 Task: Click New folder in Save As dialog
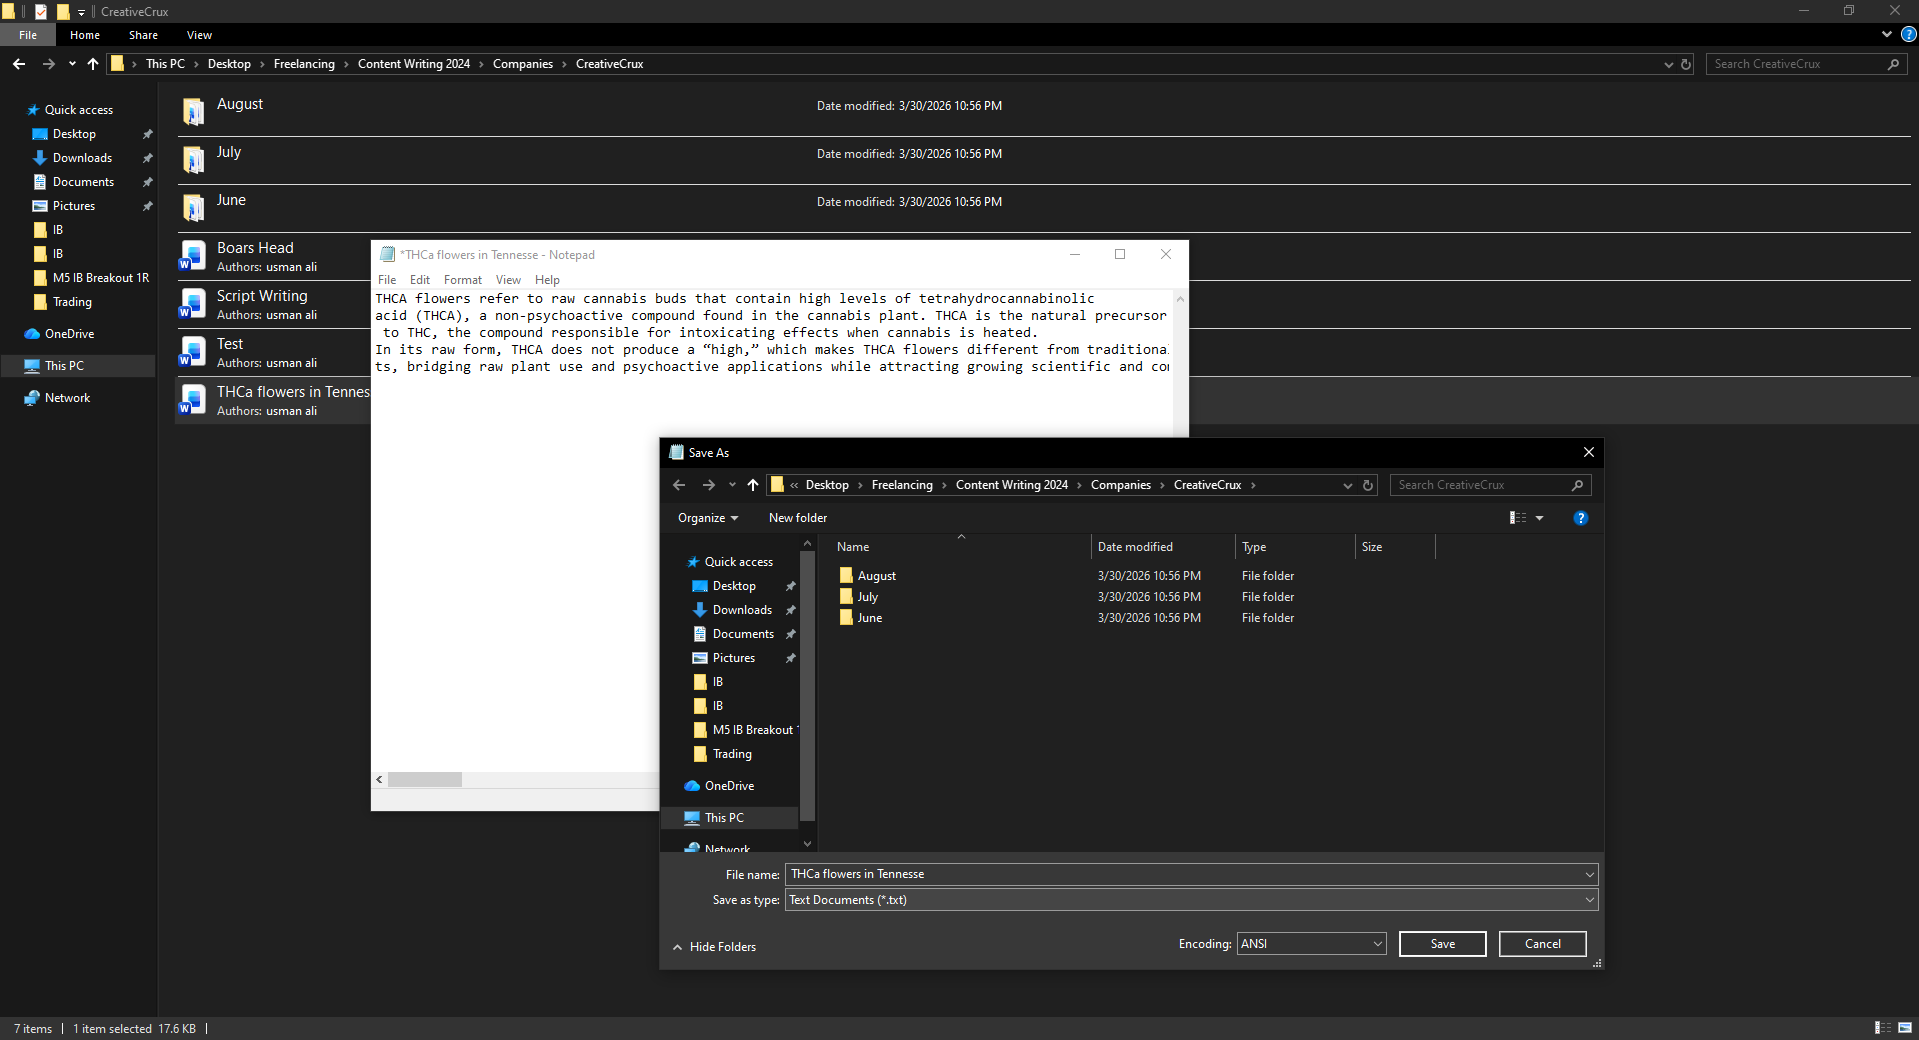[798, 518]
